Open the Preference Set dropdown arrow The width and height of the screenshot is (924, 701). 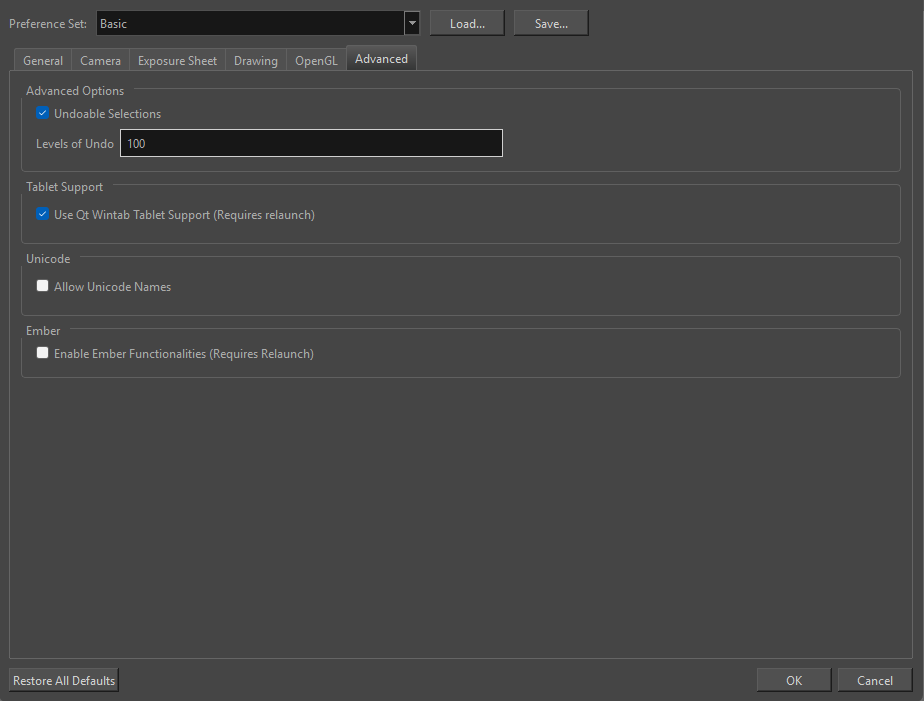point(412,24)
